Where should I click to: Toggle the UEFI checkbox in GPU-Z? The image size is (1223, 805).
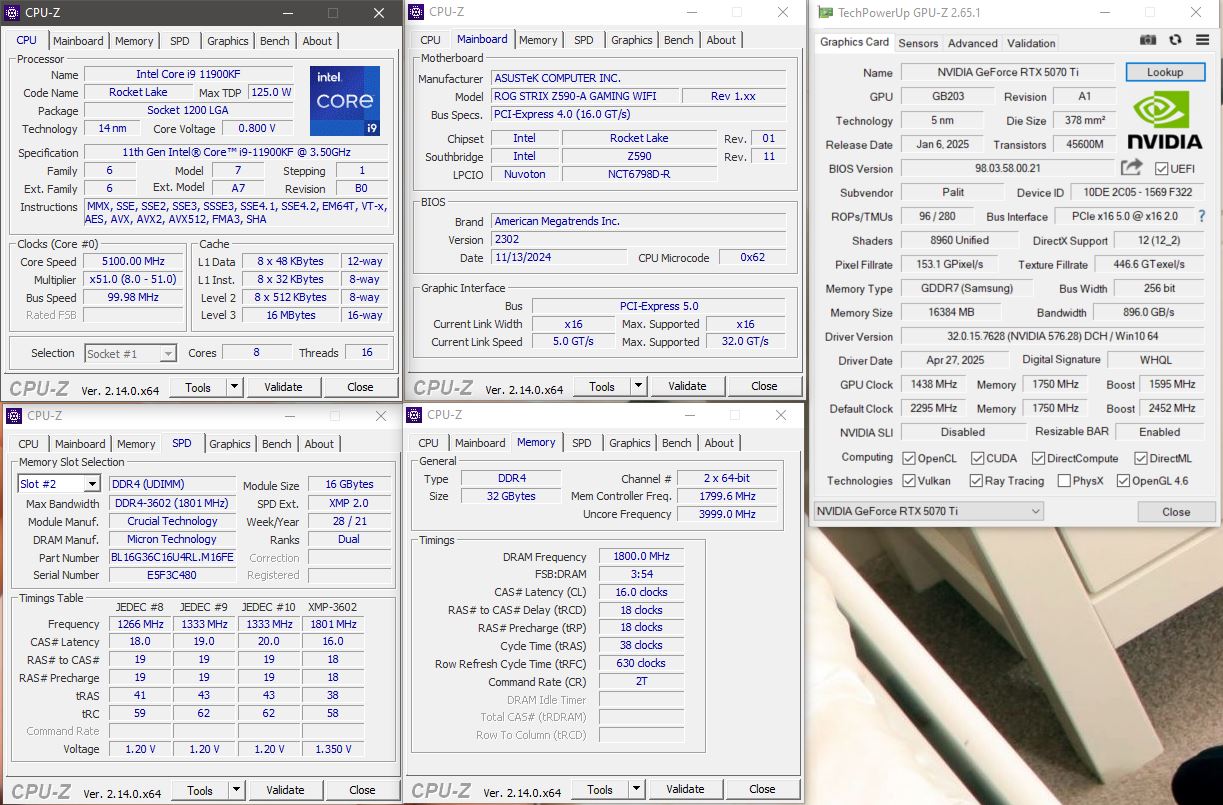(1162, 169)
